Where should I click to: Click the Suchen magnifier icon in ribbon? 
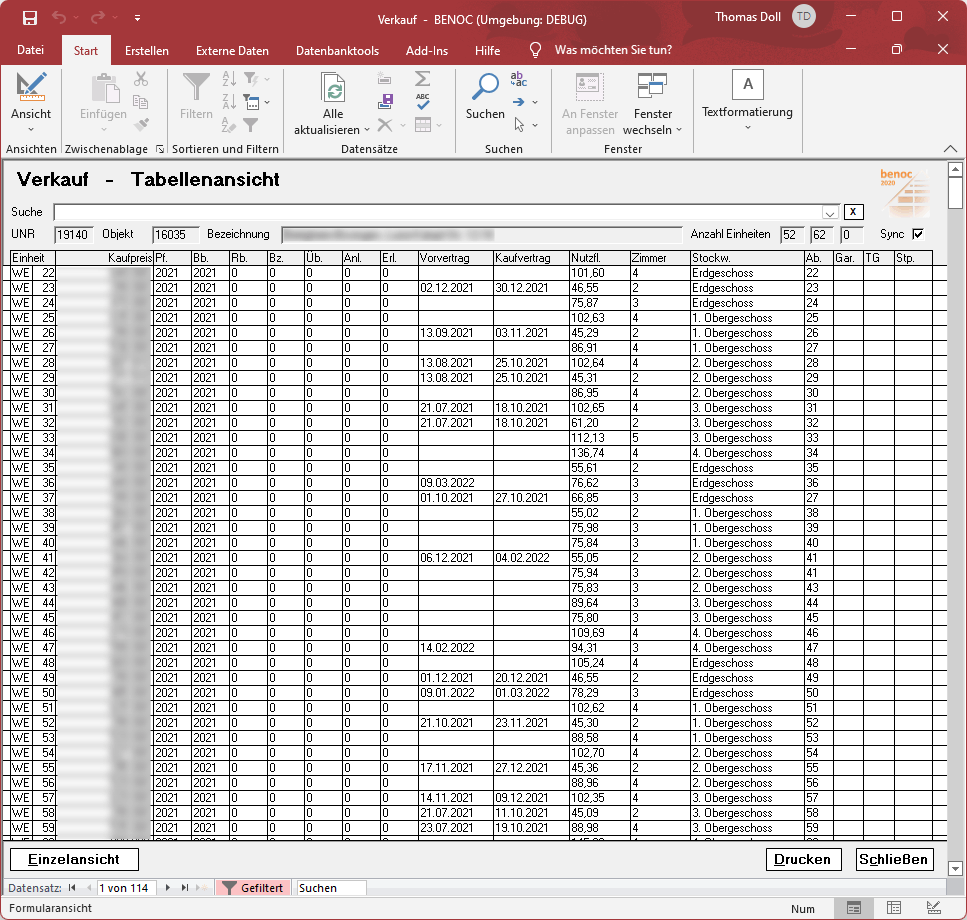[x=485, y=88]
